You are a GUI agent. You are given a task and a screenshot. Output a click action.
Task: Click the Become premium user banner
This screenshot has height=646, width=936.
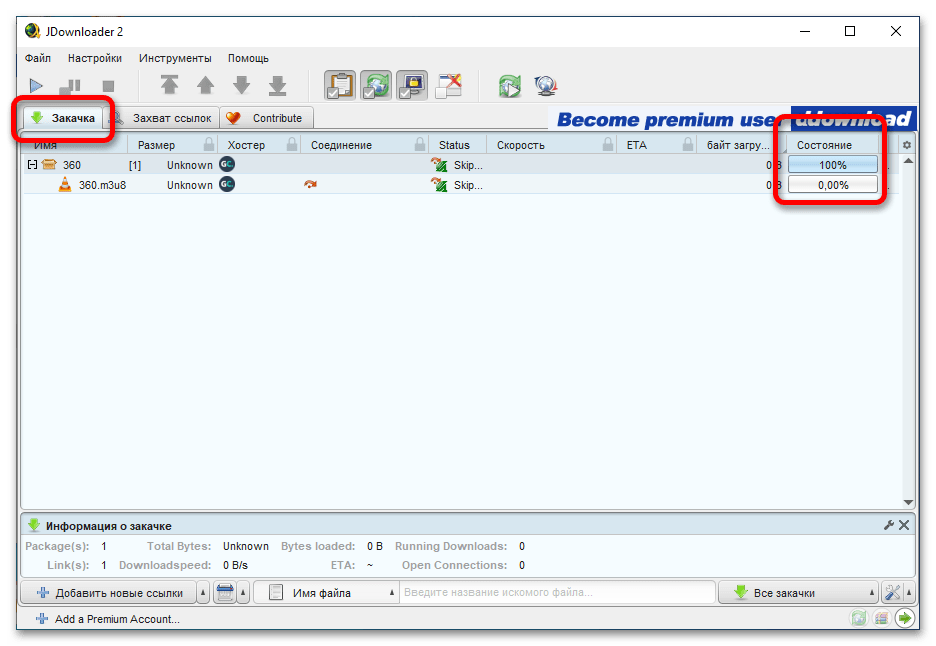point(732,119)
